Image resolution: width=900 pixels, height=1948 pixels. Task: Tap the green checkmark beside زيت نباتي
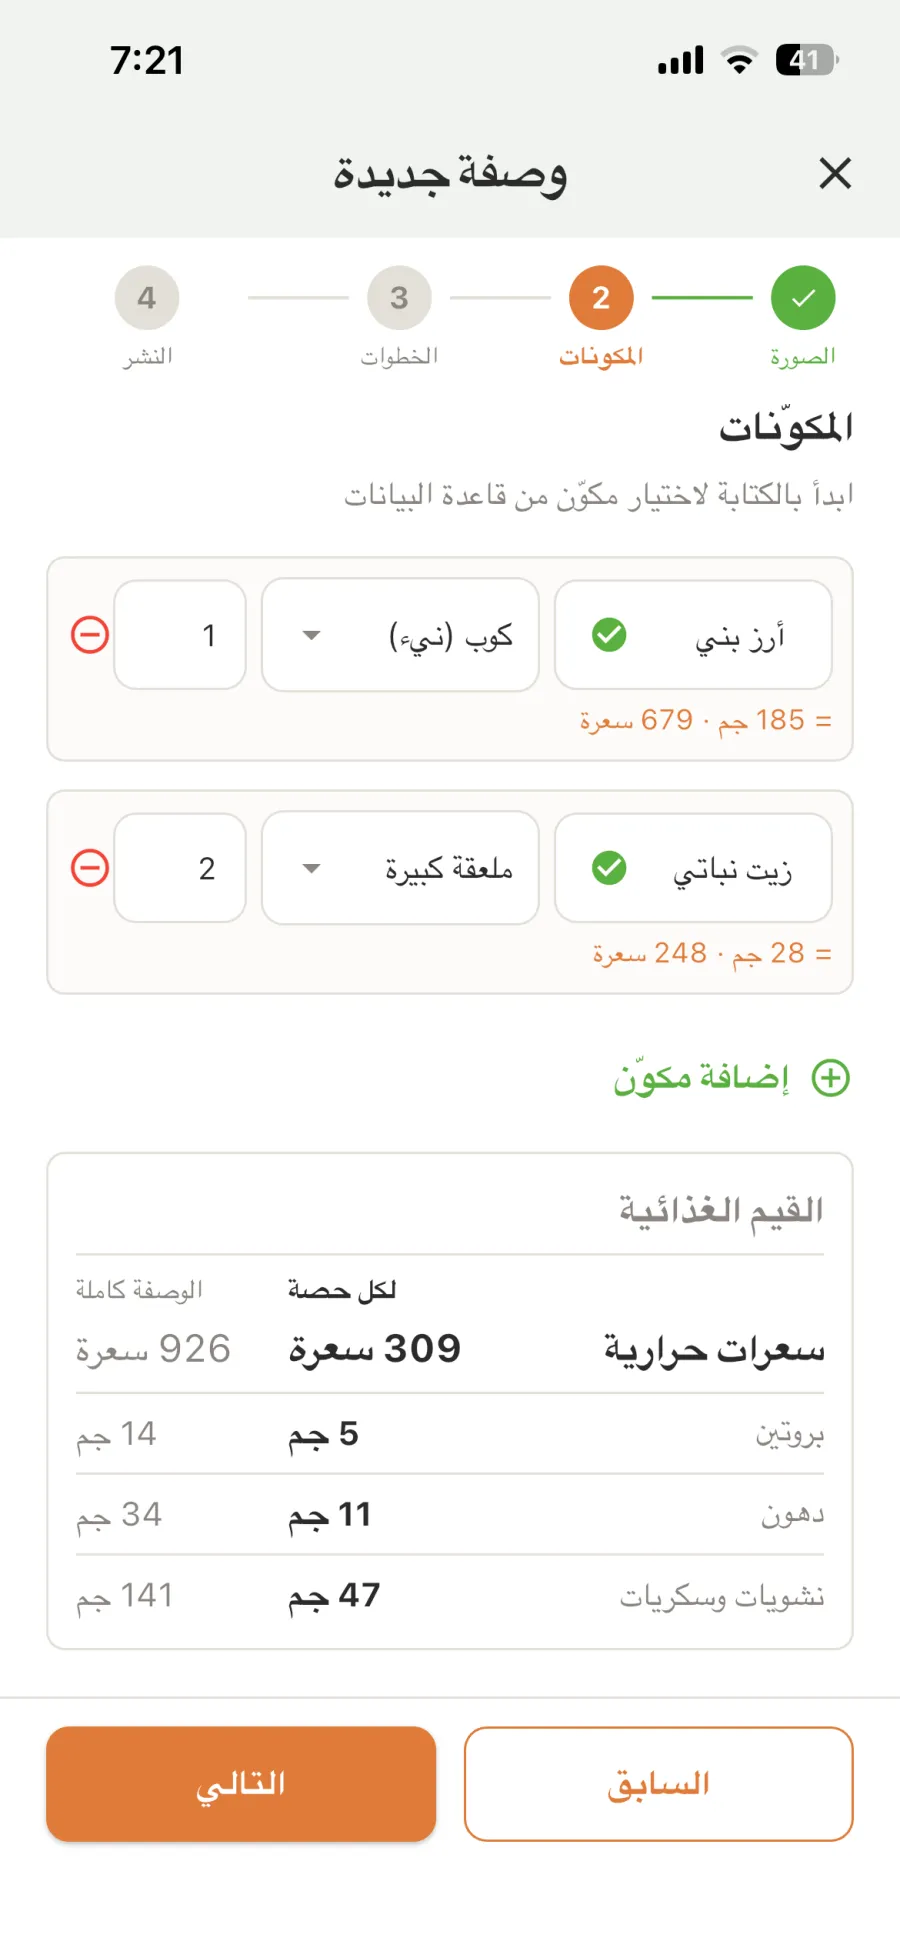coord(609,867)
